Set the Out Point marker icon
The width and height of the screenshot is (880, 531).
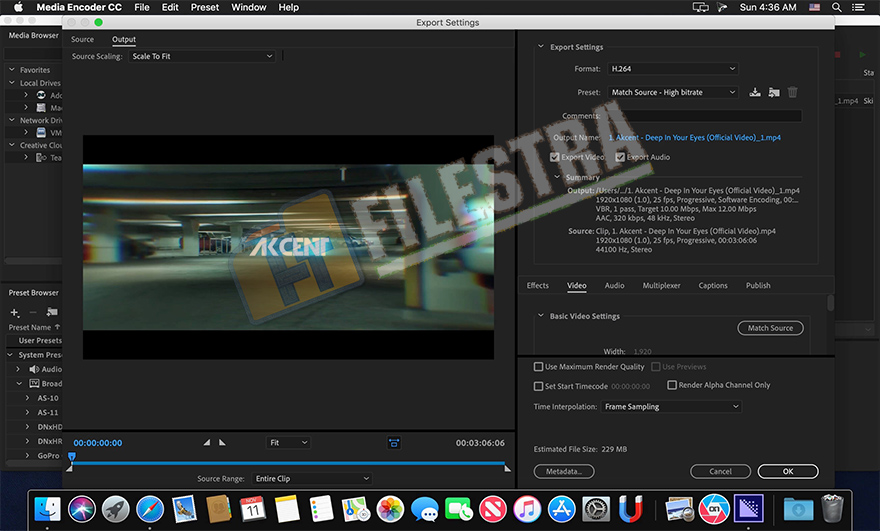[x=222, y=442]
